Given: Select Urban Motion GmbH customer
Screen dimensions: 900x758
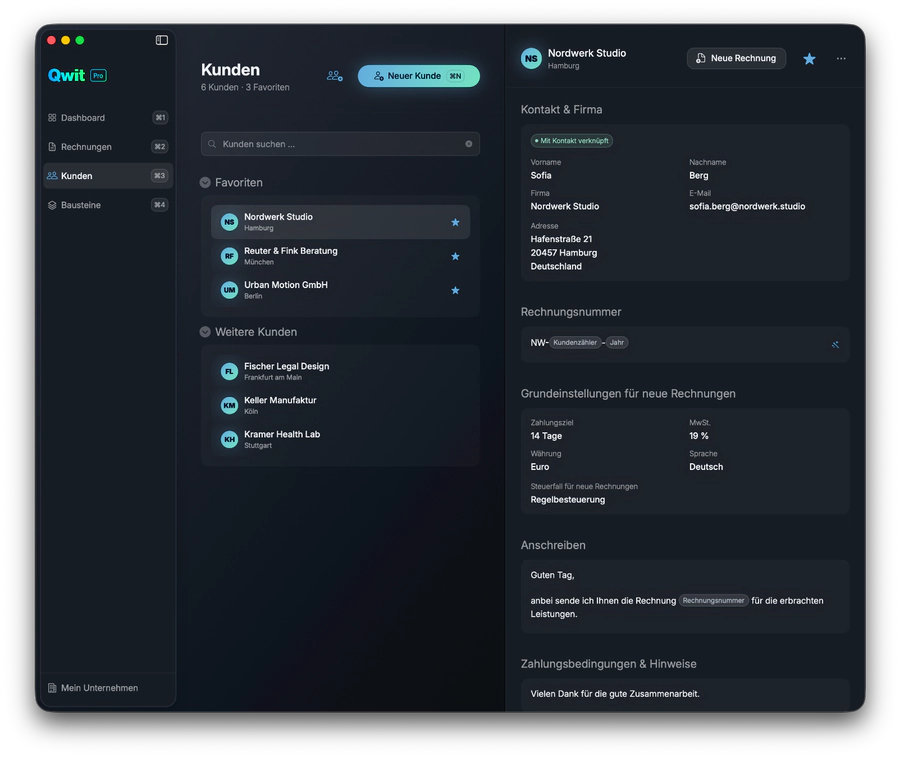Looking at the screenshot, I should 340,290.
